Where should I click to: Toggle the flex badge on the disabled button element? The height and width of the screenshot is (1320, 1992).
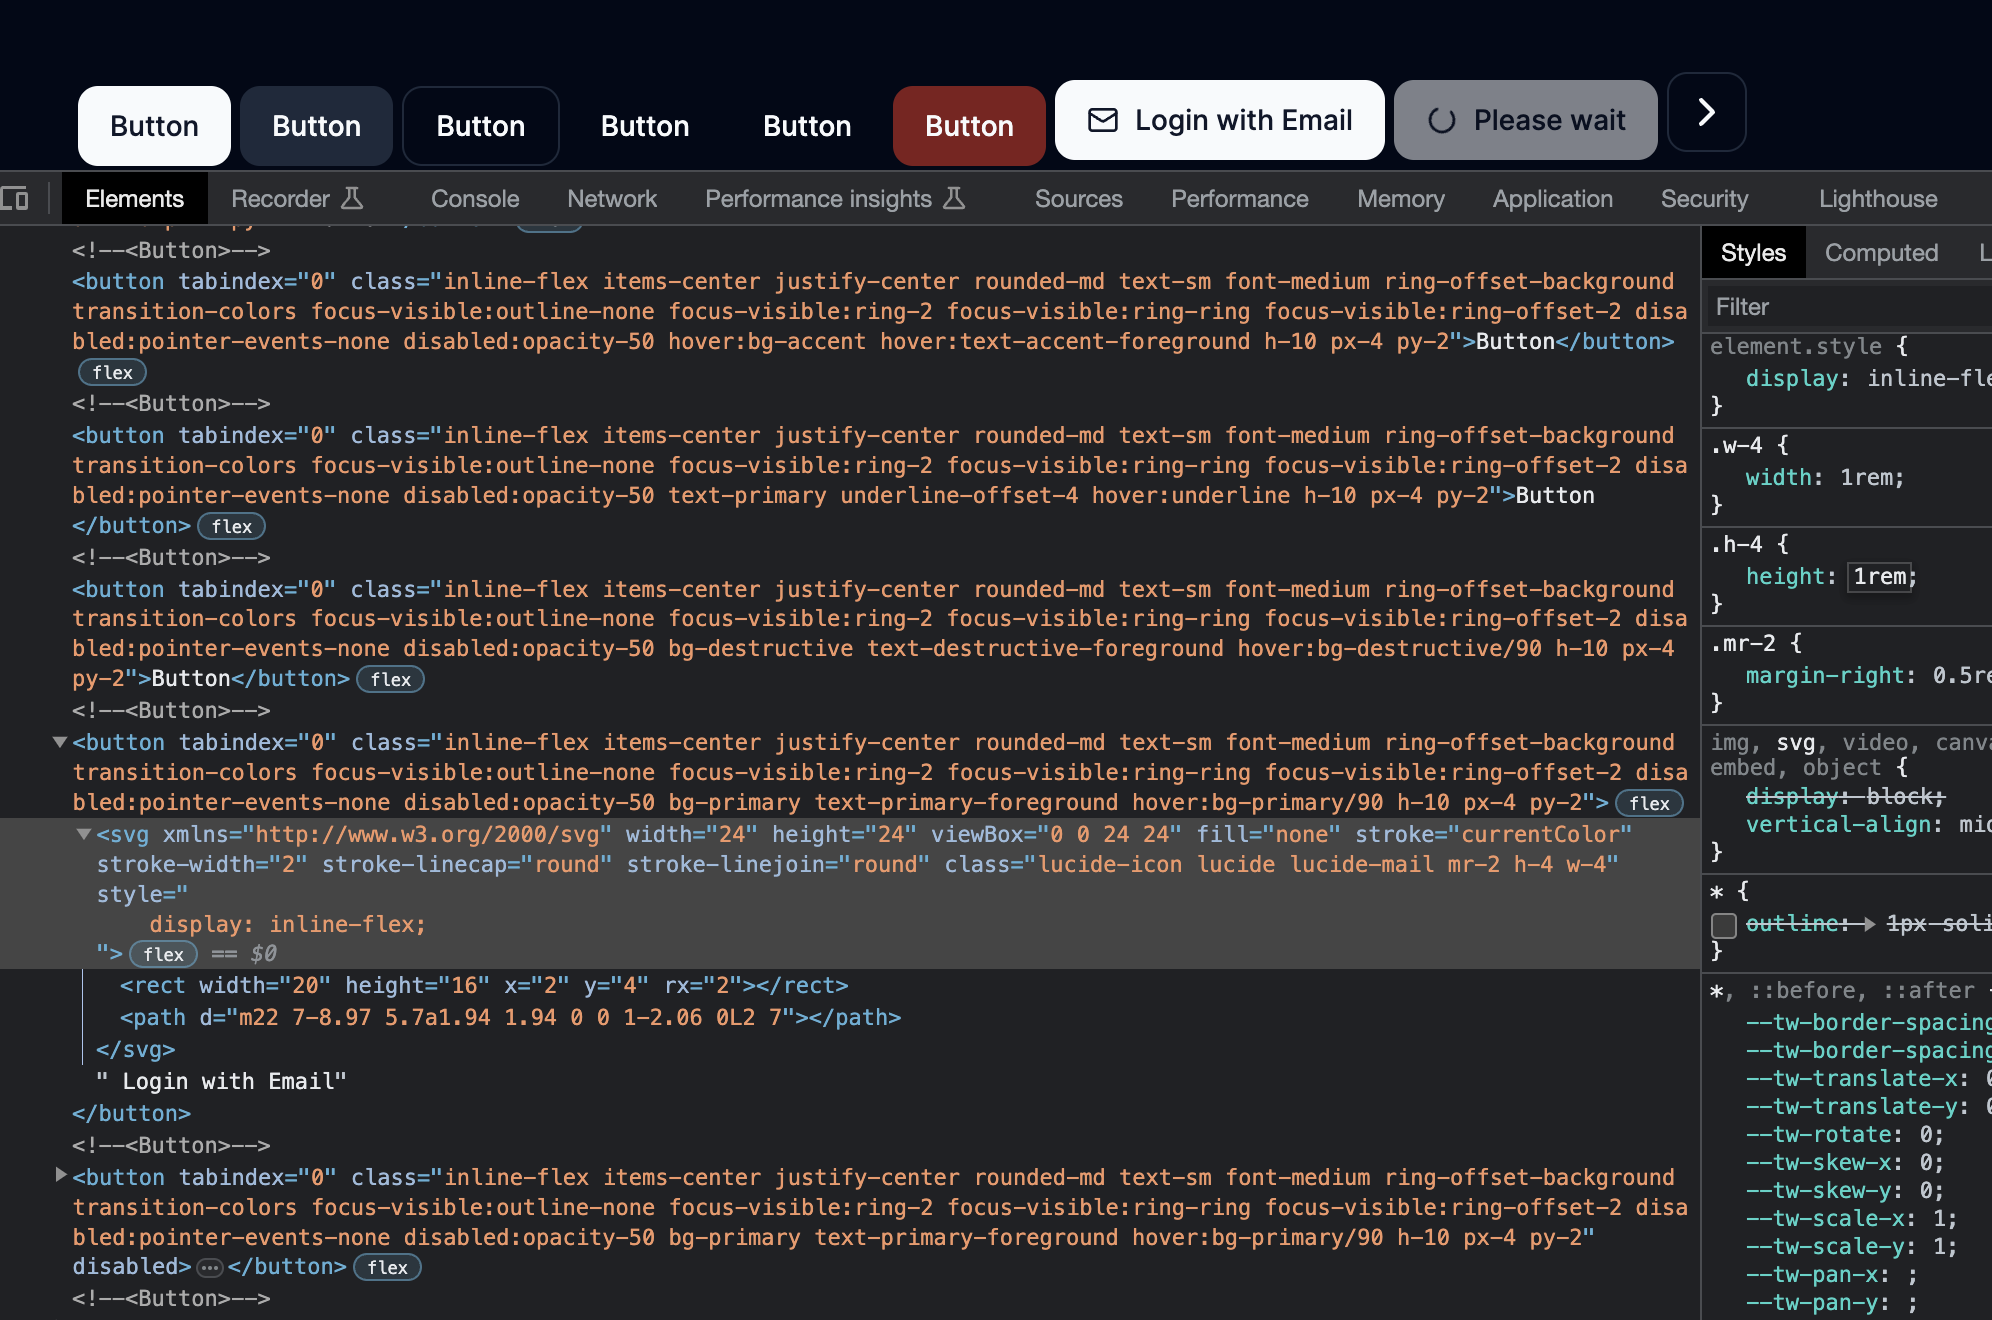(388, 1267)
